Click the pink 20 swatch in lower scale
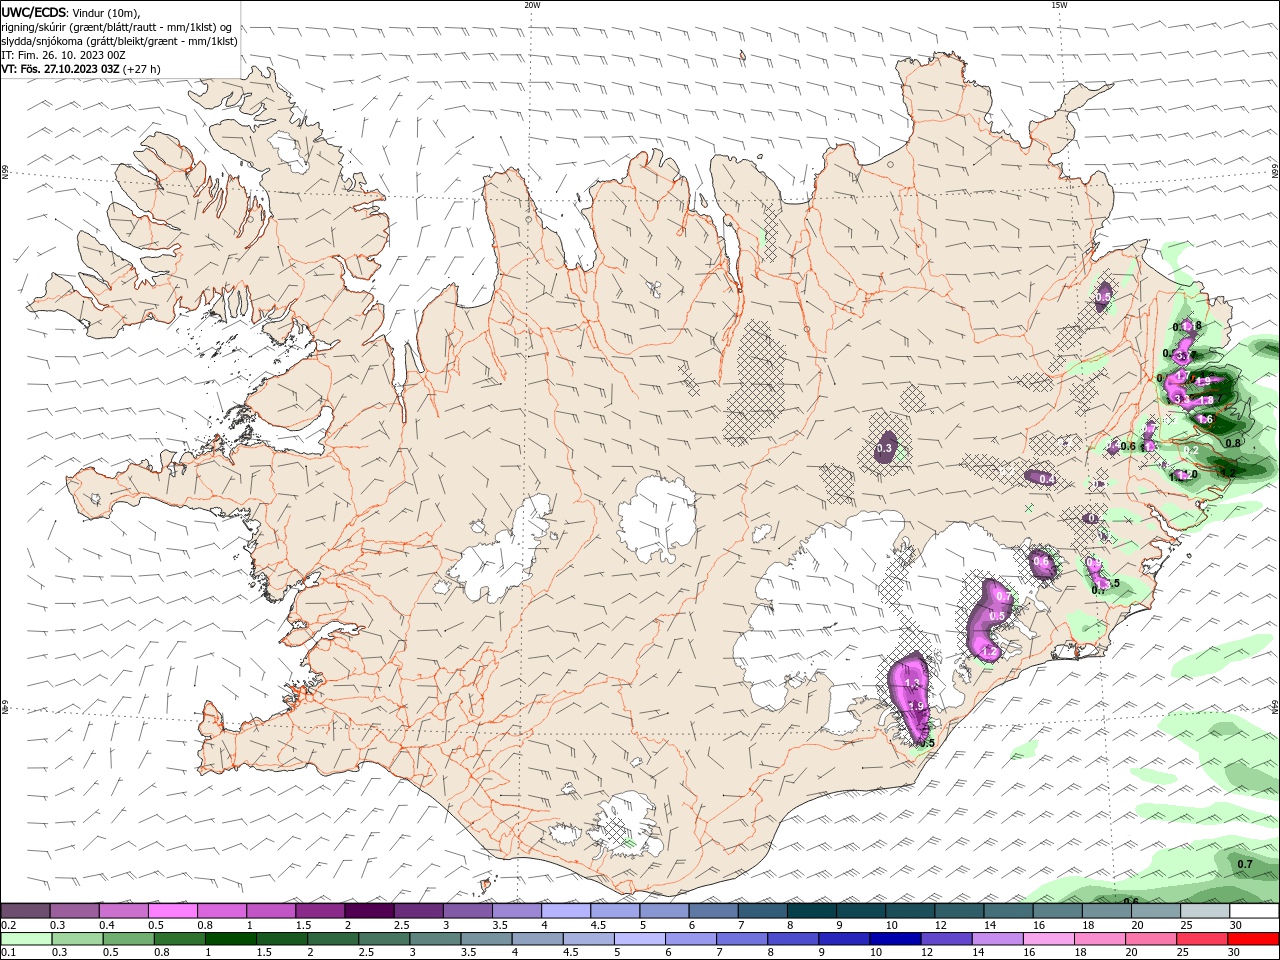The height and width of the screenshot is (960, 1280). point(1151,939)
